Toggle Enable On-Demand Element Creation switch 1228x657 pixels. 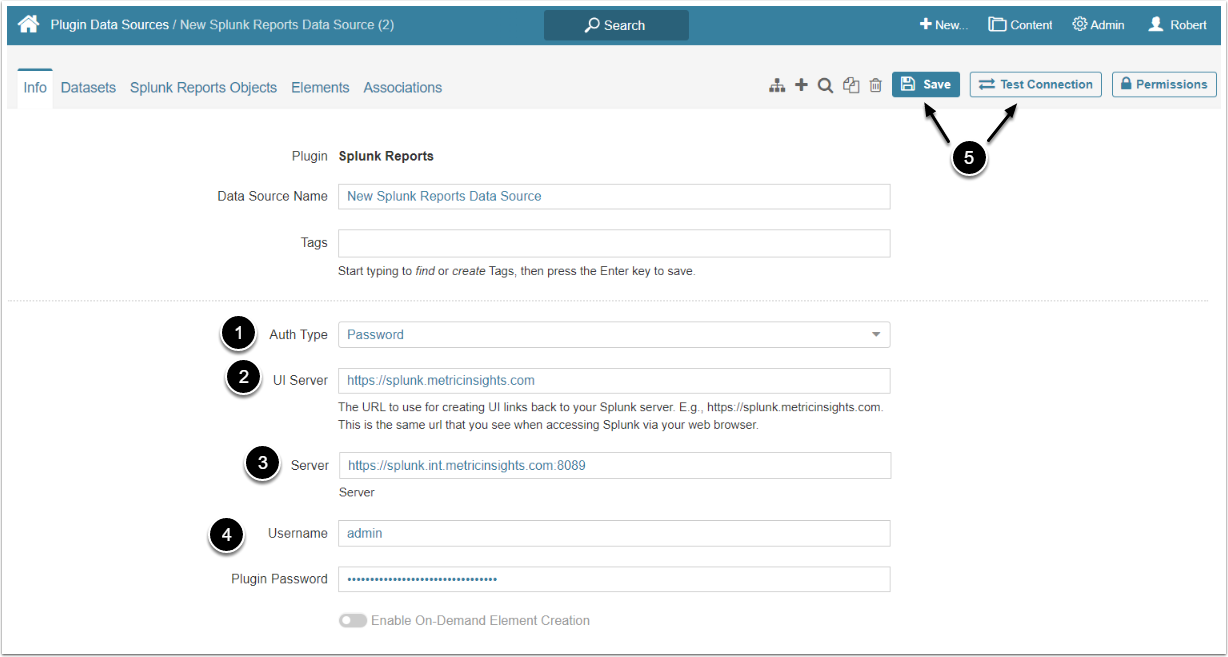(x=352, y=621)
